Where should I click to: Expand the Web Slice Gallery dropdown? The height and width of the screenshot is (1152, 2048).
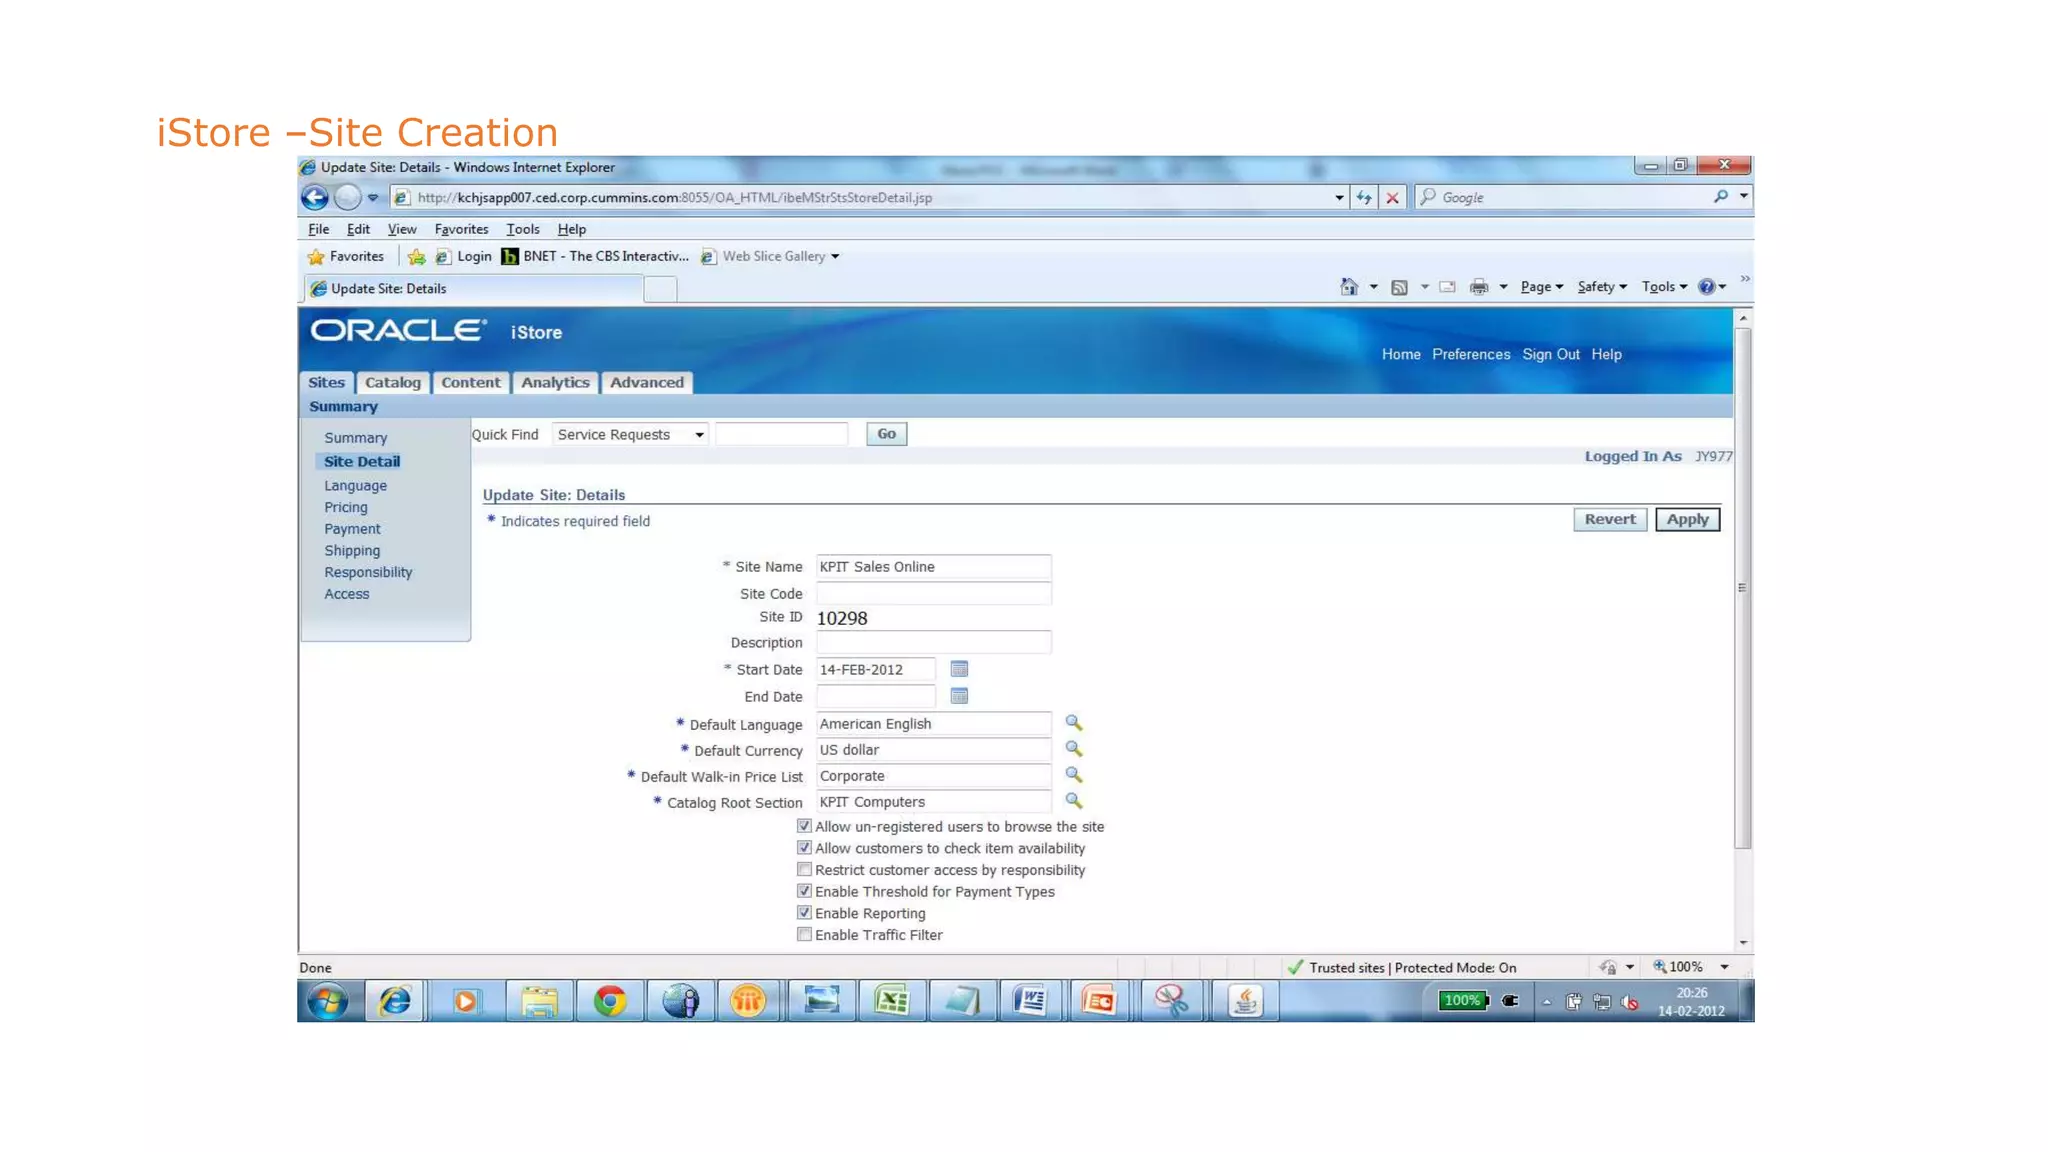(835, 256)
